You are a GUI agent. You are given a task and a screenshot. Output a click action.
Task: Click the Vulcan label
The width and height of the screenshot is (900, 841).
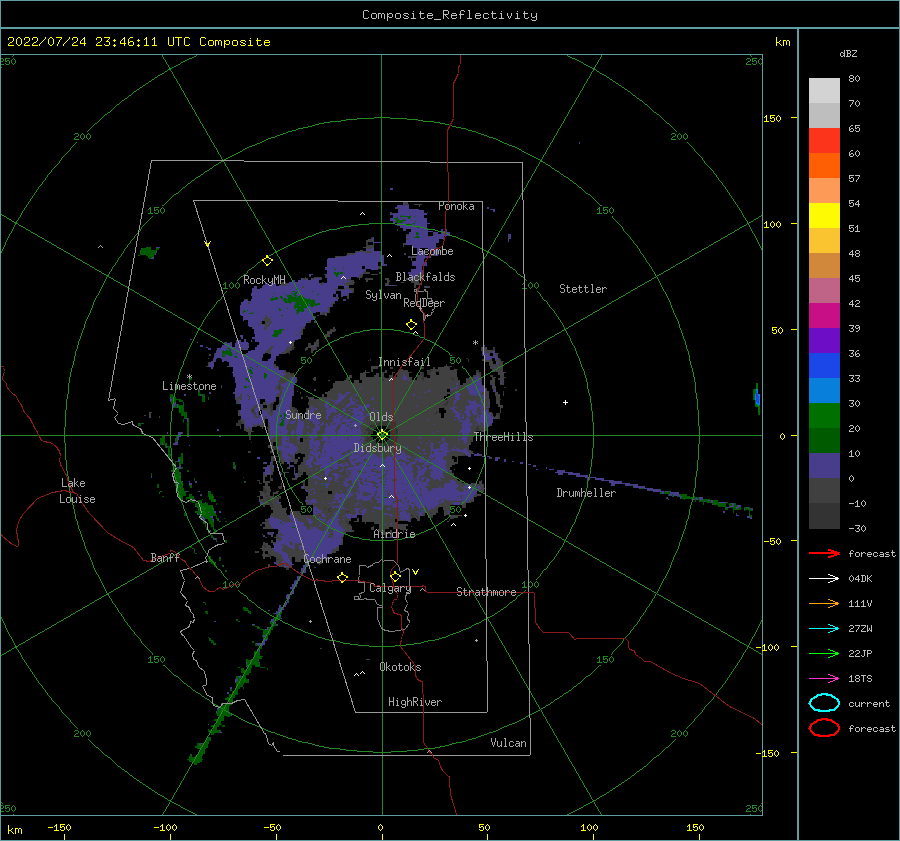click(x=509, y=743)
